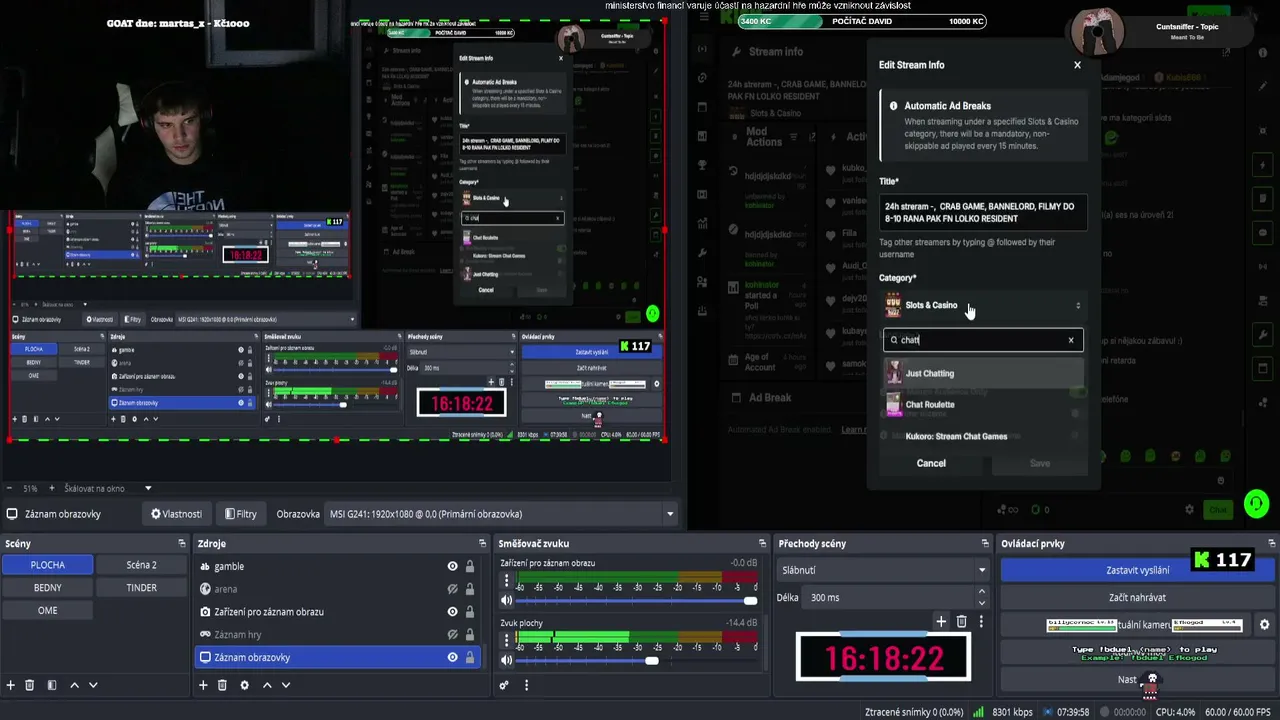
Task: Open the Obrazovka display selection dropdown
Action: 502,514
